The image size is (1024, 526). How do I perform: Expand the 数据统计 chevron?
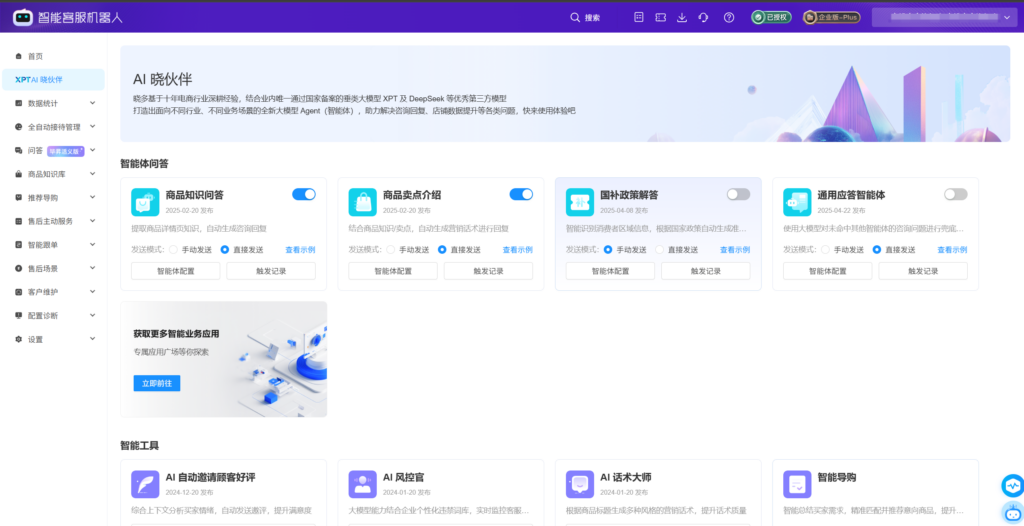coord(92,103)
